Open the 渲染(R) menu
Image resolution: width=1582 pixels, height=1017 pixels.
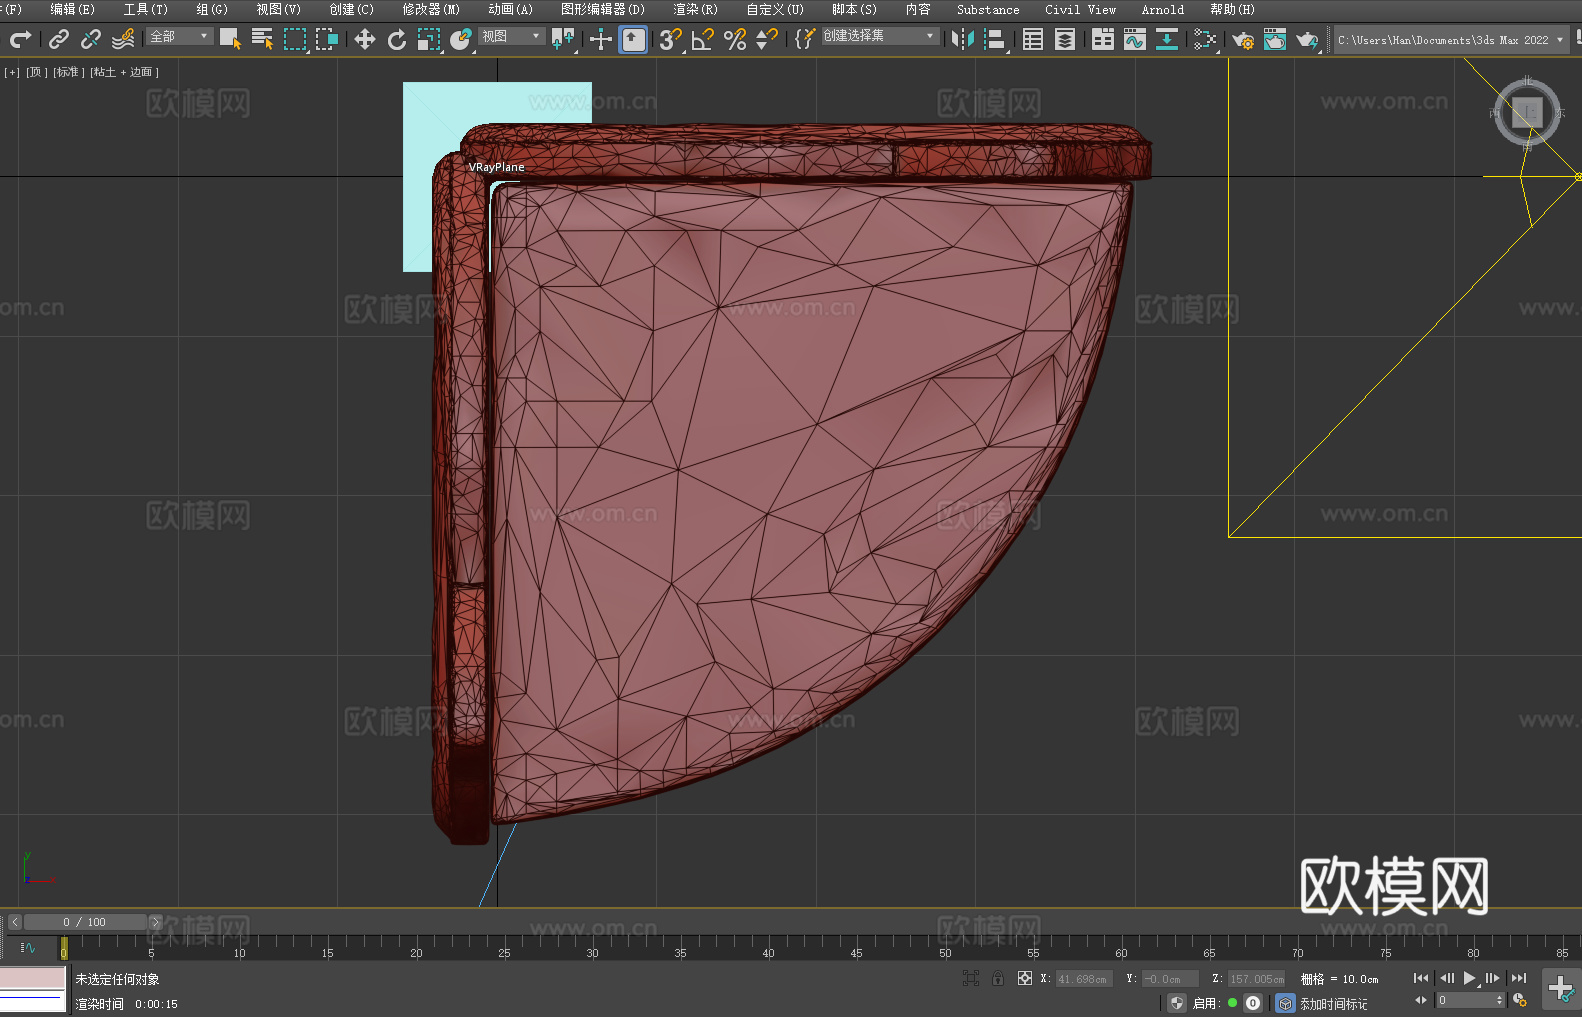point(695,9)
